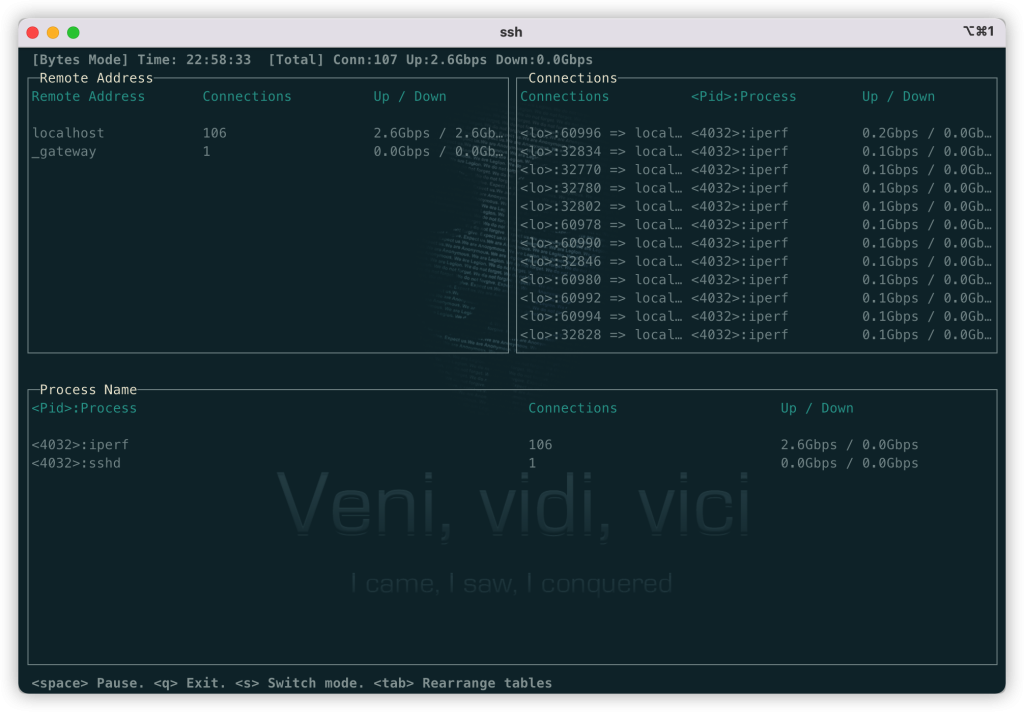This screenshot has width=1024, height=712.
Task: Click the Process Name panel title
Action: pyautogui.click(x=87, y=390)
